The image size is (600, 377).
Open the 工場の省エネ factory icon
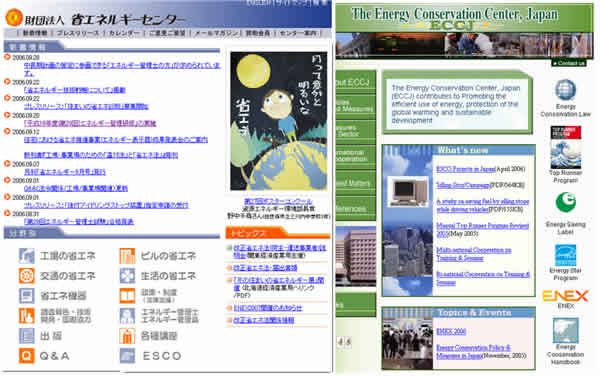[26, 256]
